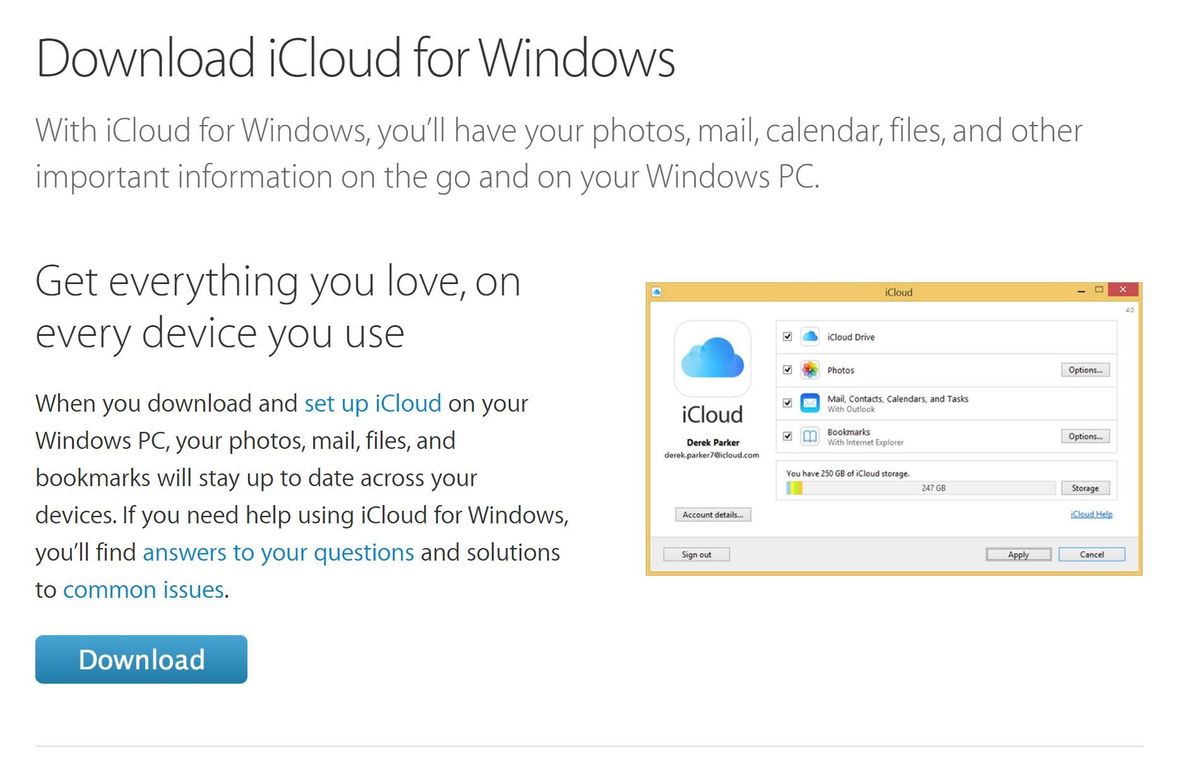The image size is (1200, 762).
Task: Uncheck the iCloud Drive checkbox
Action: point(787,337)
